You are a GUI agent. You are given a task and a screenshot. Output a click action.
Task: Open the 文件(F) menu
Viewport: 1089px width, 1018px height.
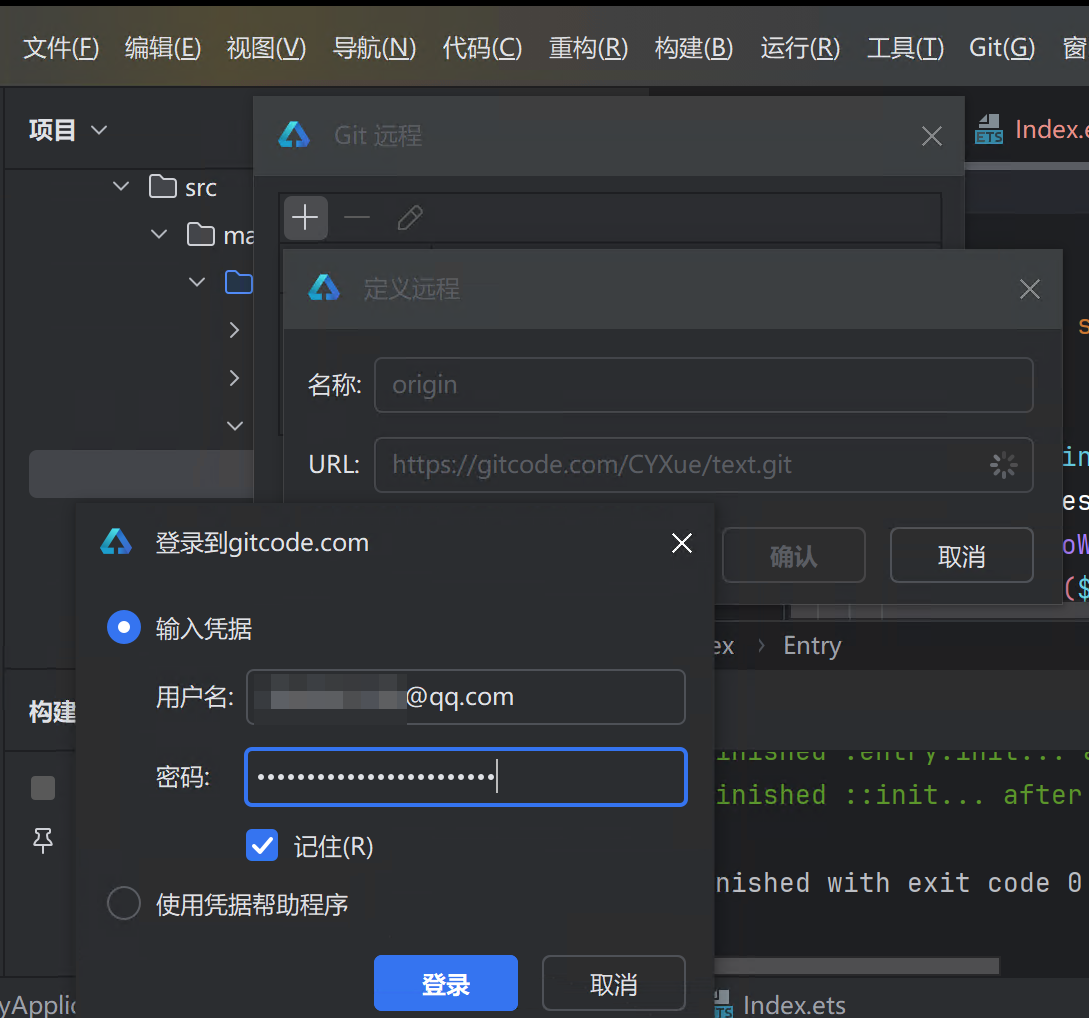click(x=61, y=48)
